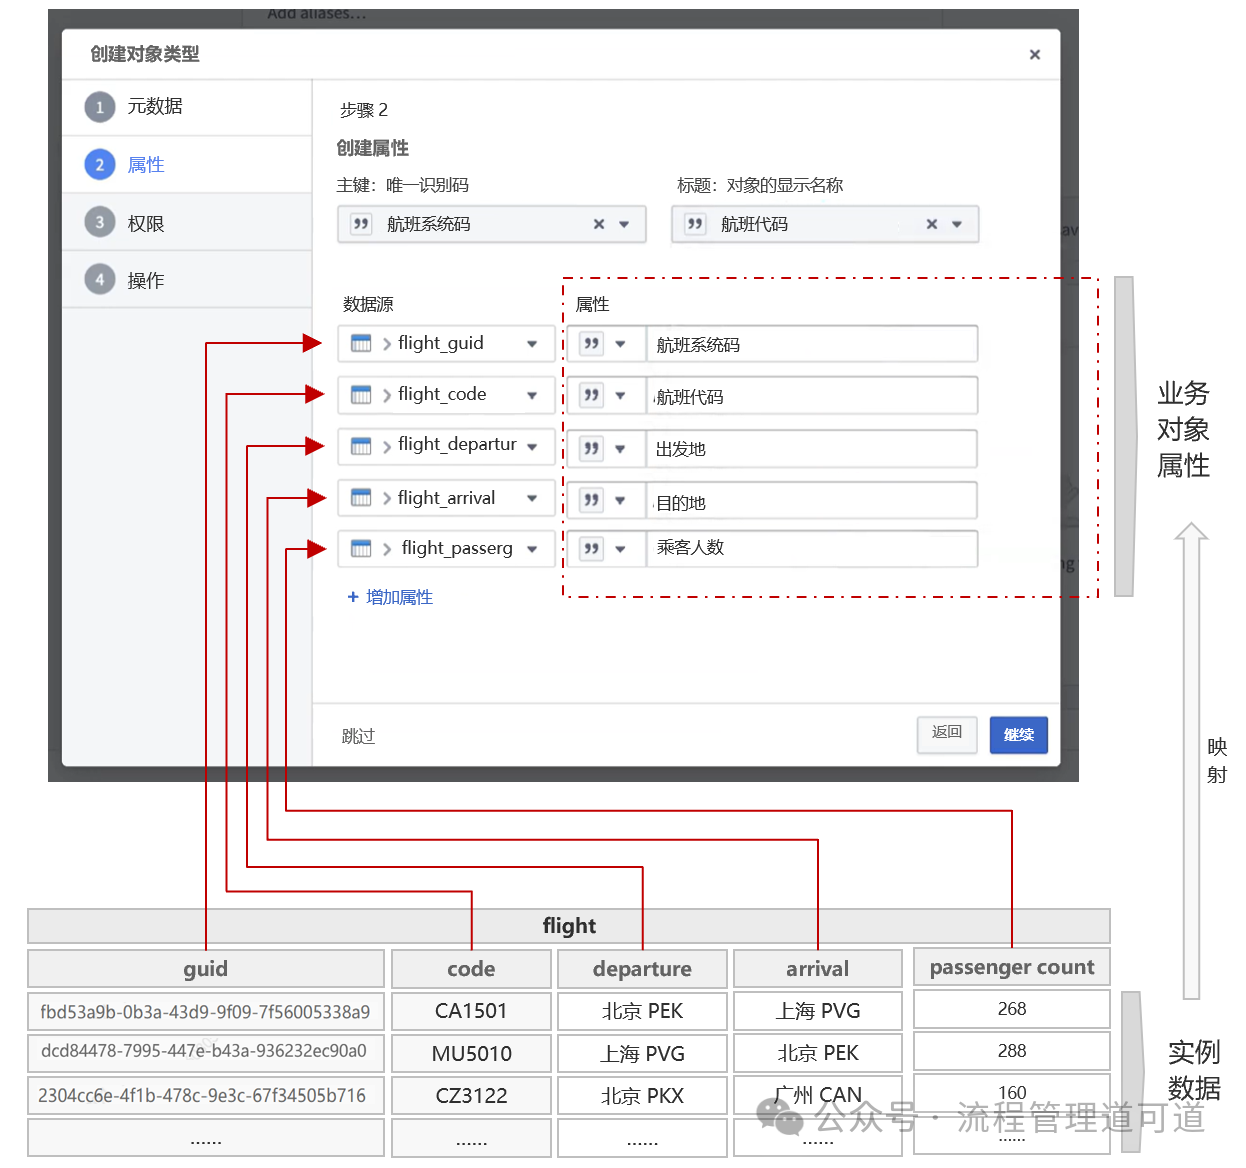
Task: Expand the flight_passerg data source dropdown
Action: coord(532,549)
